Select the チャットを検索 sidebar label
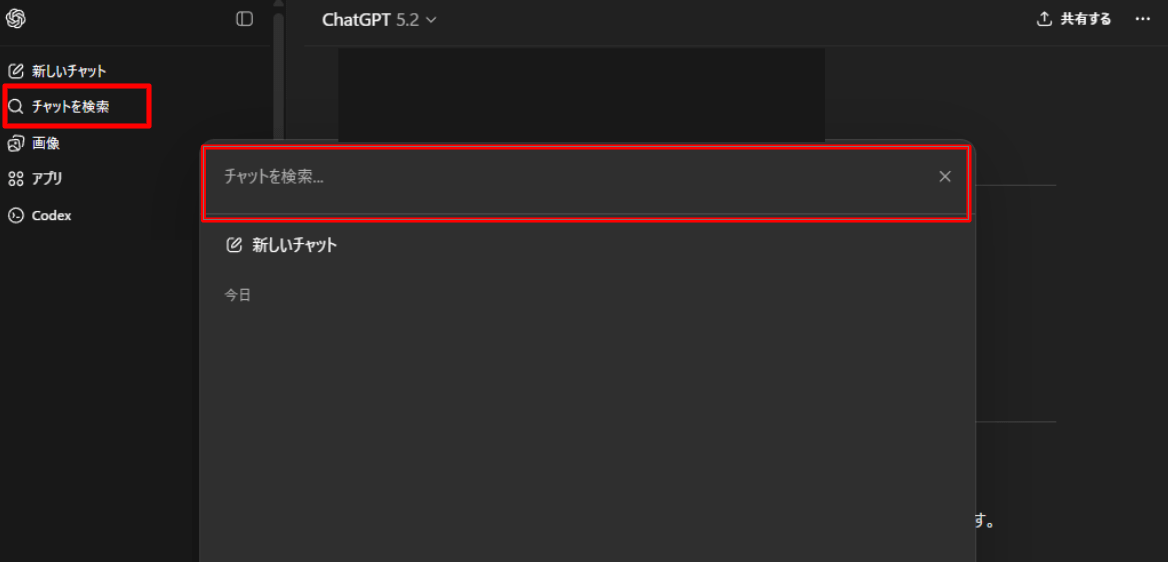1168x562 pixels. [70, 106]
